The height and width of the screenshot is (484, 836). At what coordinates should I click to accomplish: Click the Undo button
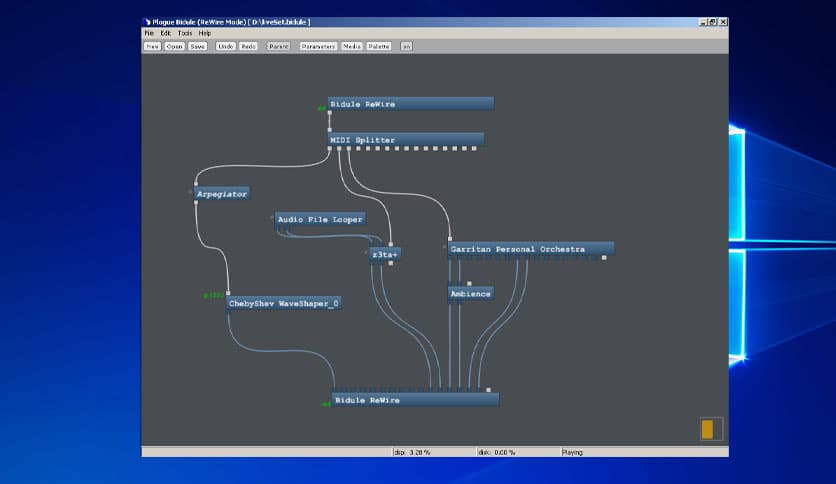coord(225,46)
